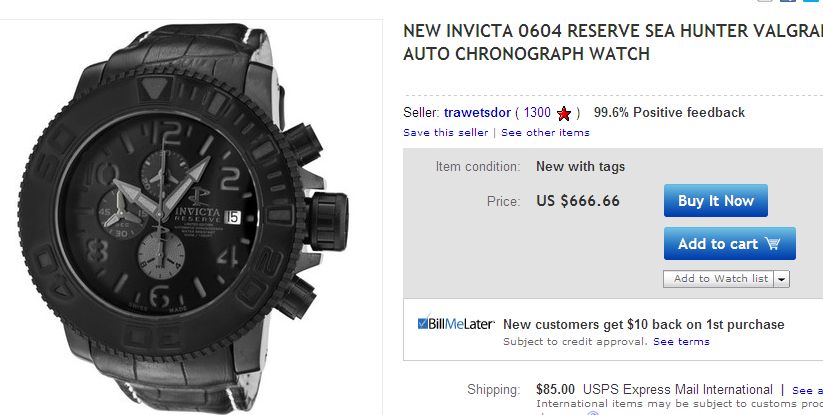Click the shipping See all link

click(806, 389)
